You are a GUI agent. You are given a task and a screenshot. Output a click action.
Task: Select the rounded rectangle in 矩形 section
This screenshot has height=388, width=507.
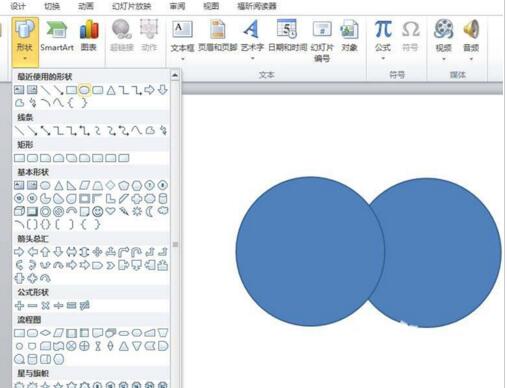coord(32,158)
